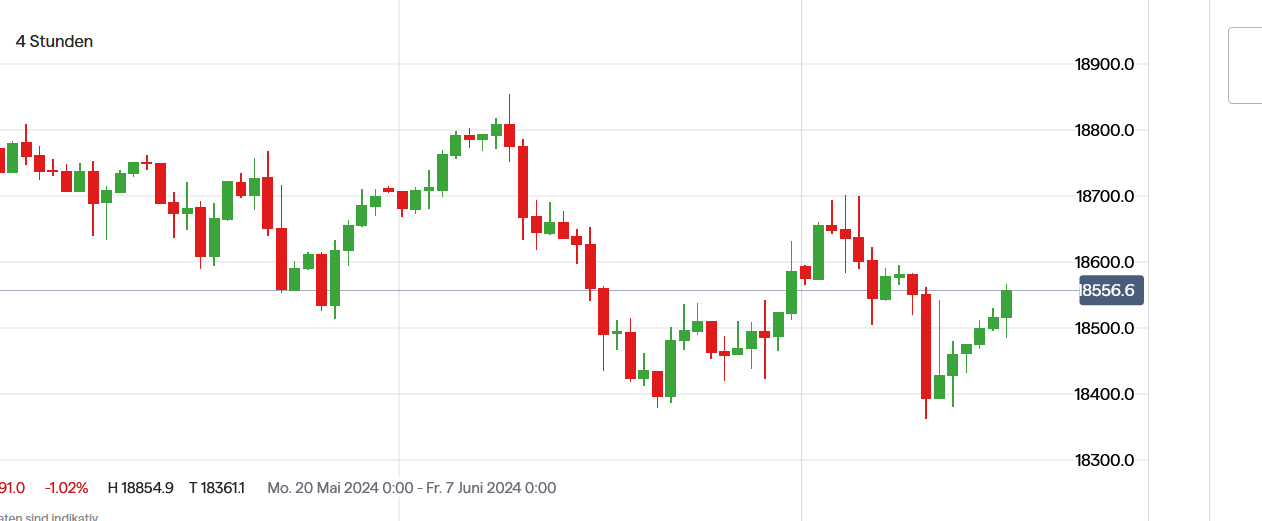Click the -1.02% percentage change value
1262x521 pixels.
[x=66, y=488]
